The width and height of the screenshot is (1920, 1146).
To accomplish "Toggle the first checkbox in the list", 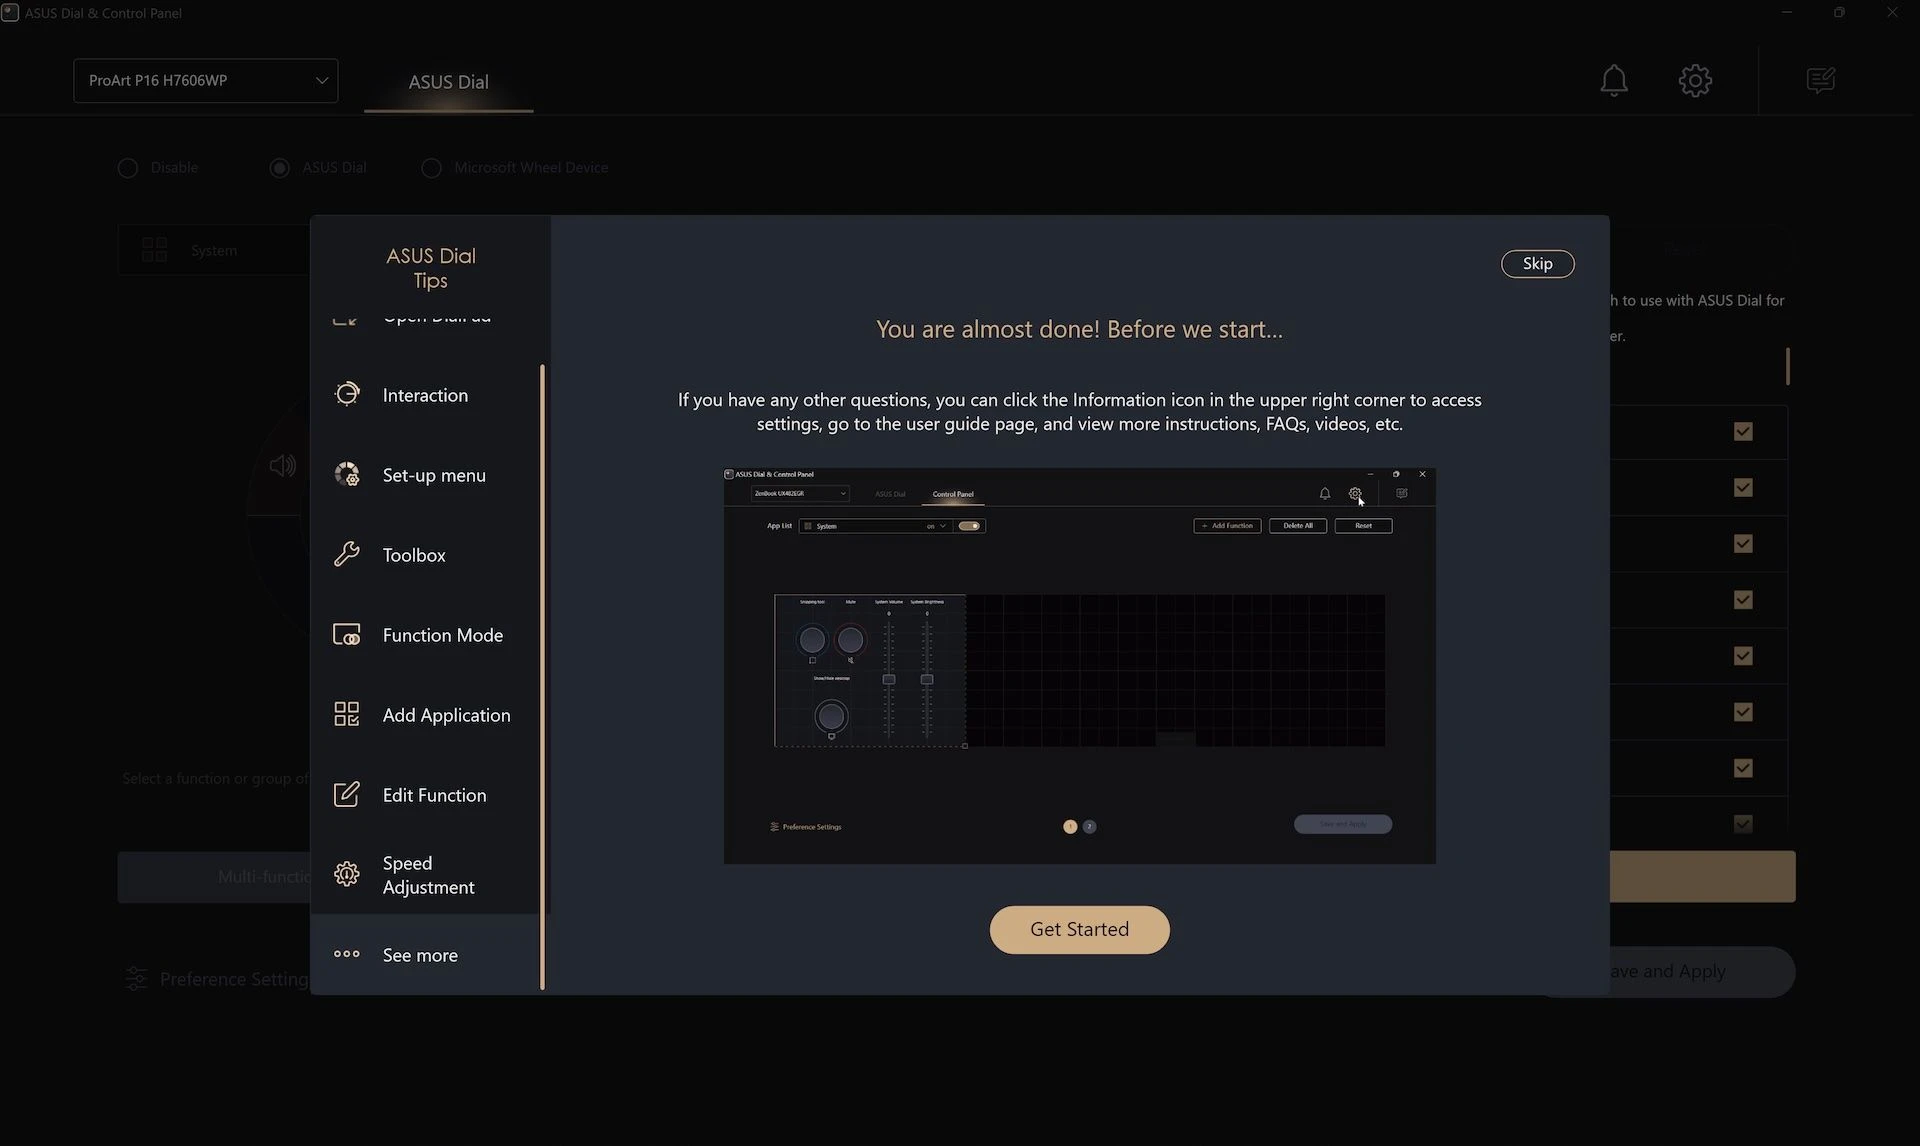I will [x=1743, y=431].
